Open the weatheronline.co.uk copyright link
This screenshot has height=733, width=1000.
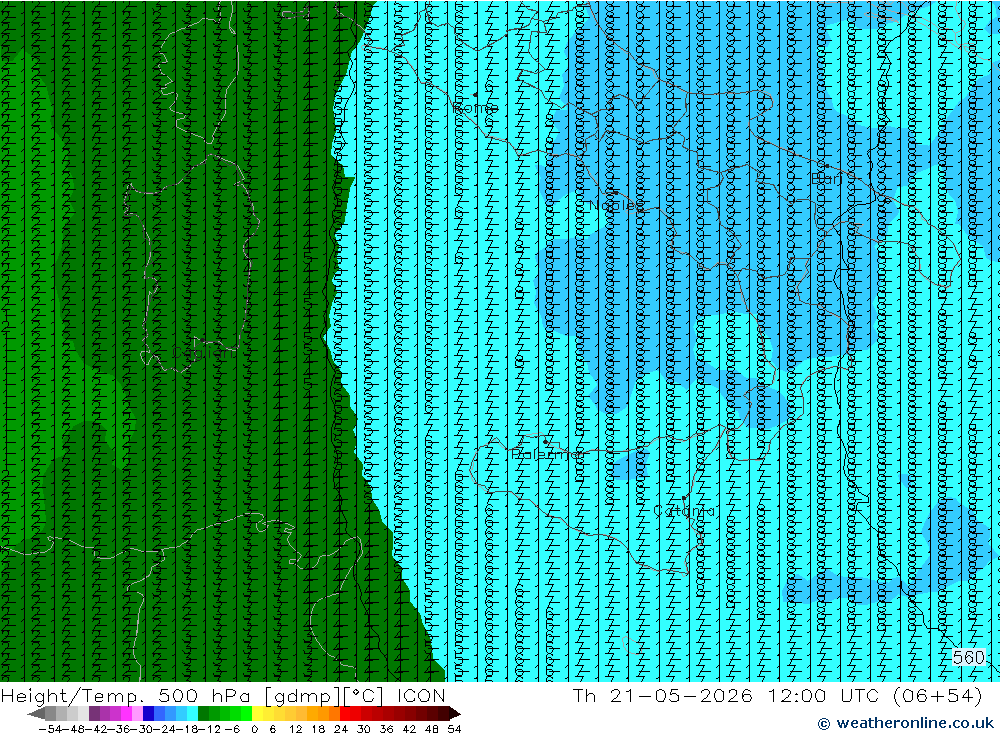tap(906, 723)
